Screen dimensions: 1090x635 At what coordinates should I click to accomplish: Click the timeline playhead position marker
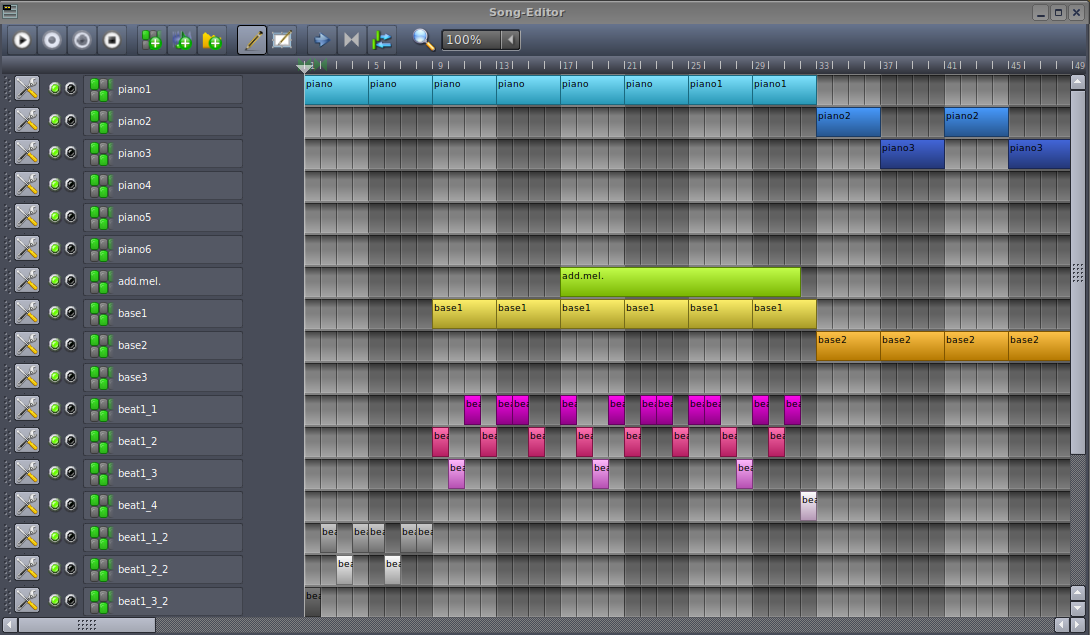pos(304,67)
